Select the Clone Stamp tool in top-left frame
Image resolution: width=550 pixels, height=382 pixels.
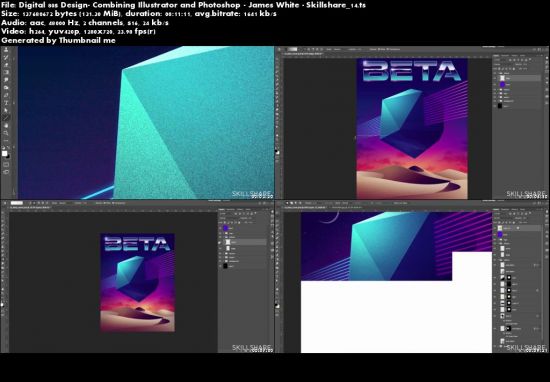tap(6, 50)
